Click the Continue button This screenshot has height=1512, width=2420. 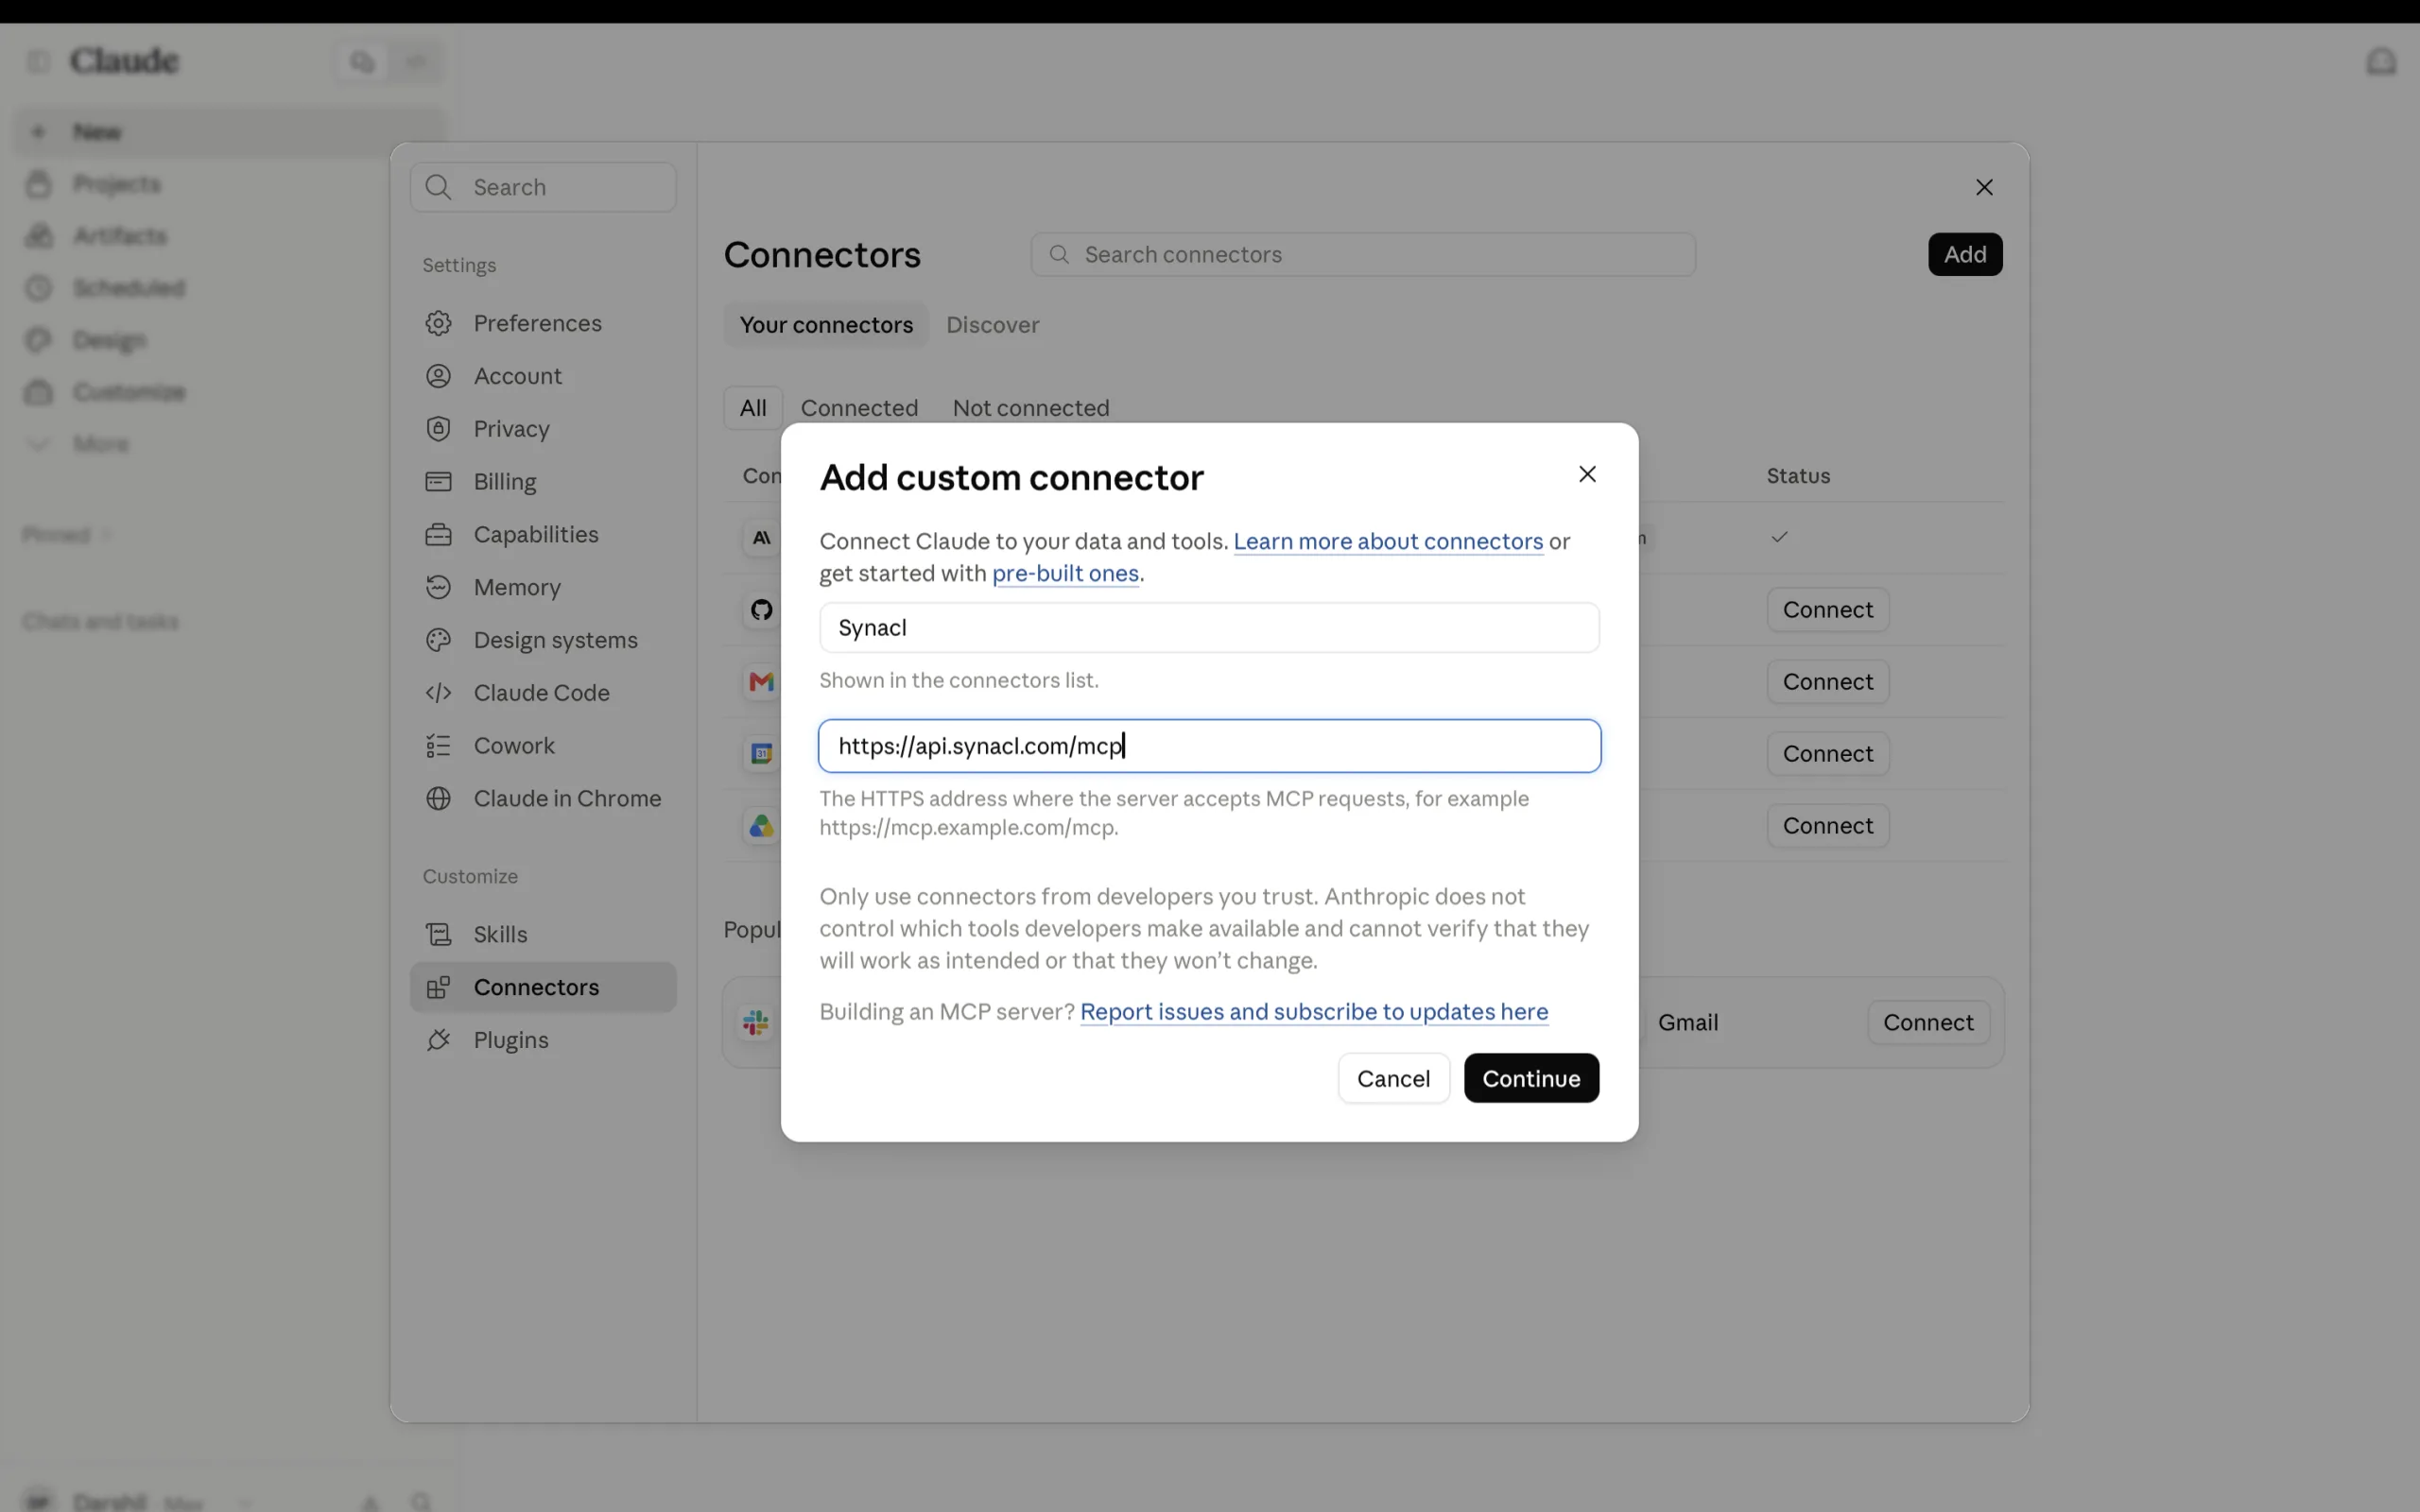tap(1531, 1078)
